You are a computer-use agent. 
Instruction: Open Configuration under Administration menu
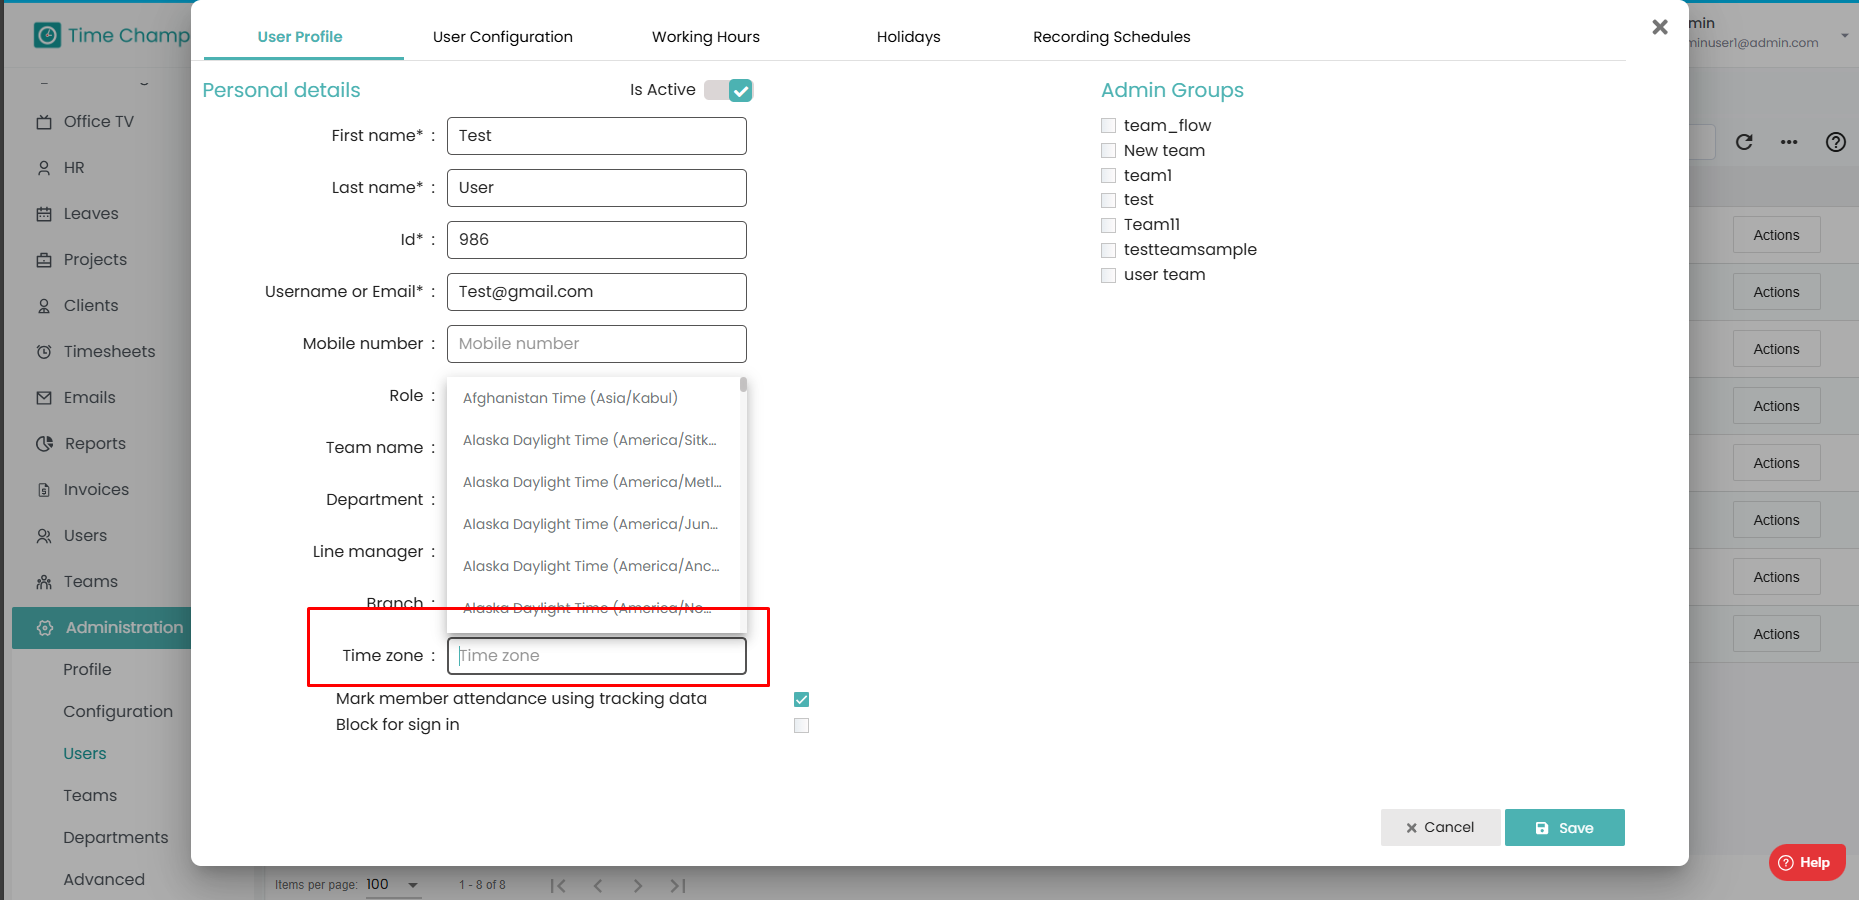(118, 712)
